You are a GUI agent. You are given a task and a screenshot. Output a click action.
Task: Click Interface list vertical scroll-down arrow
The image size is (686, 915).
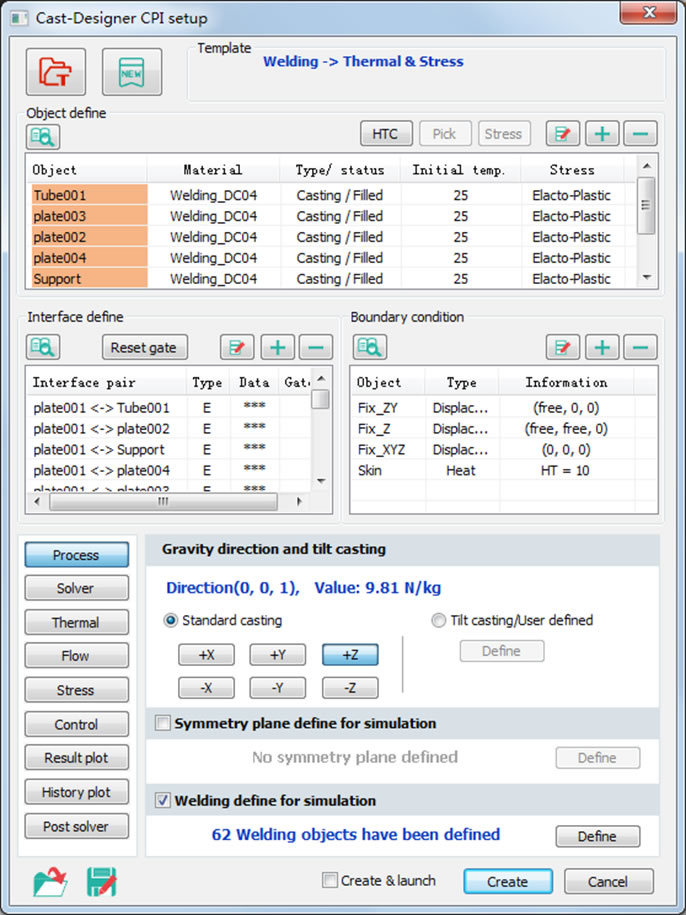tap(321, 481)
